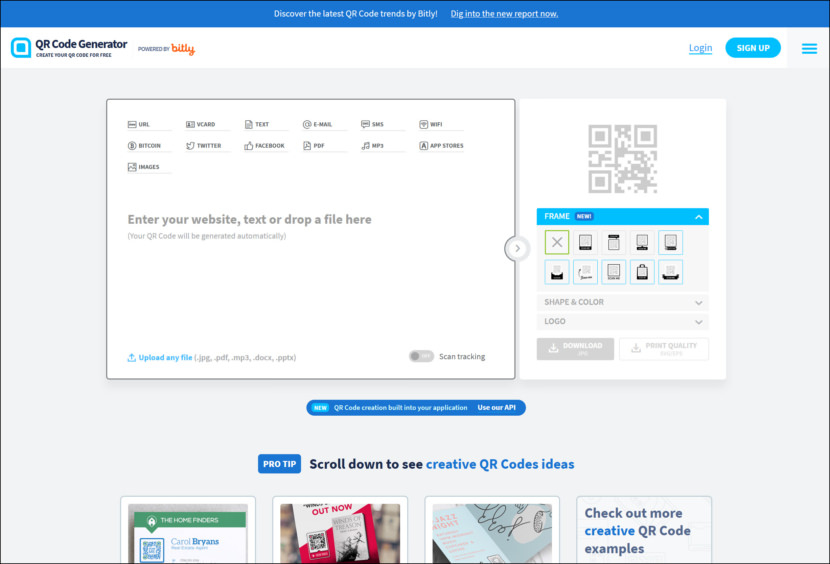
Task: Select the URL QR code type
Action: 149,124
